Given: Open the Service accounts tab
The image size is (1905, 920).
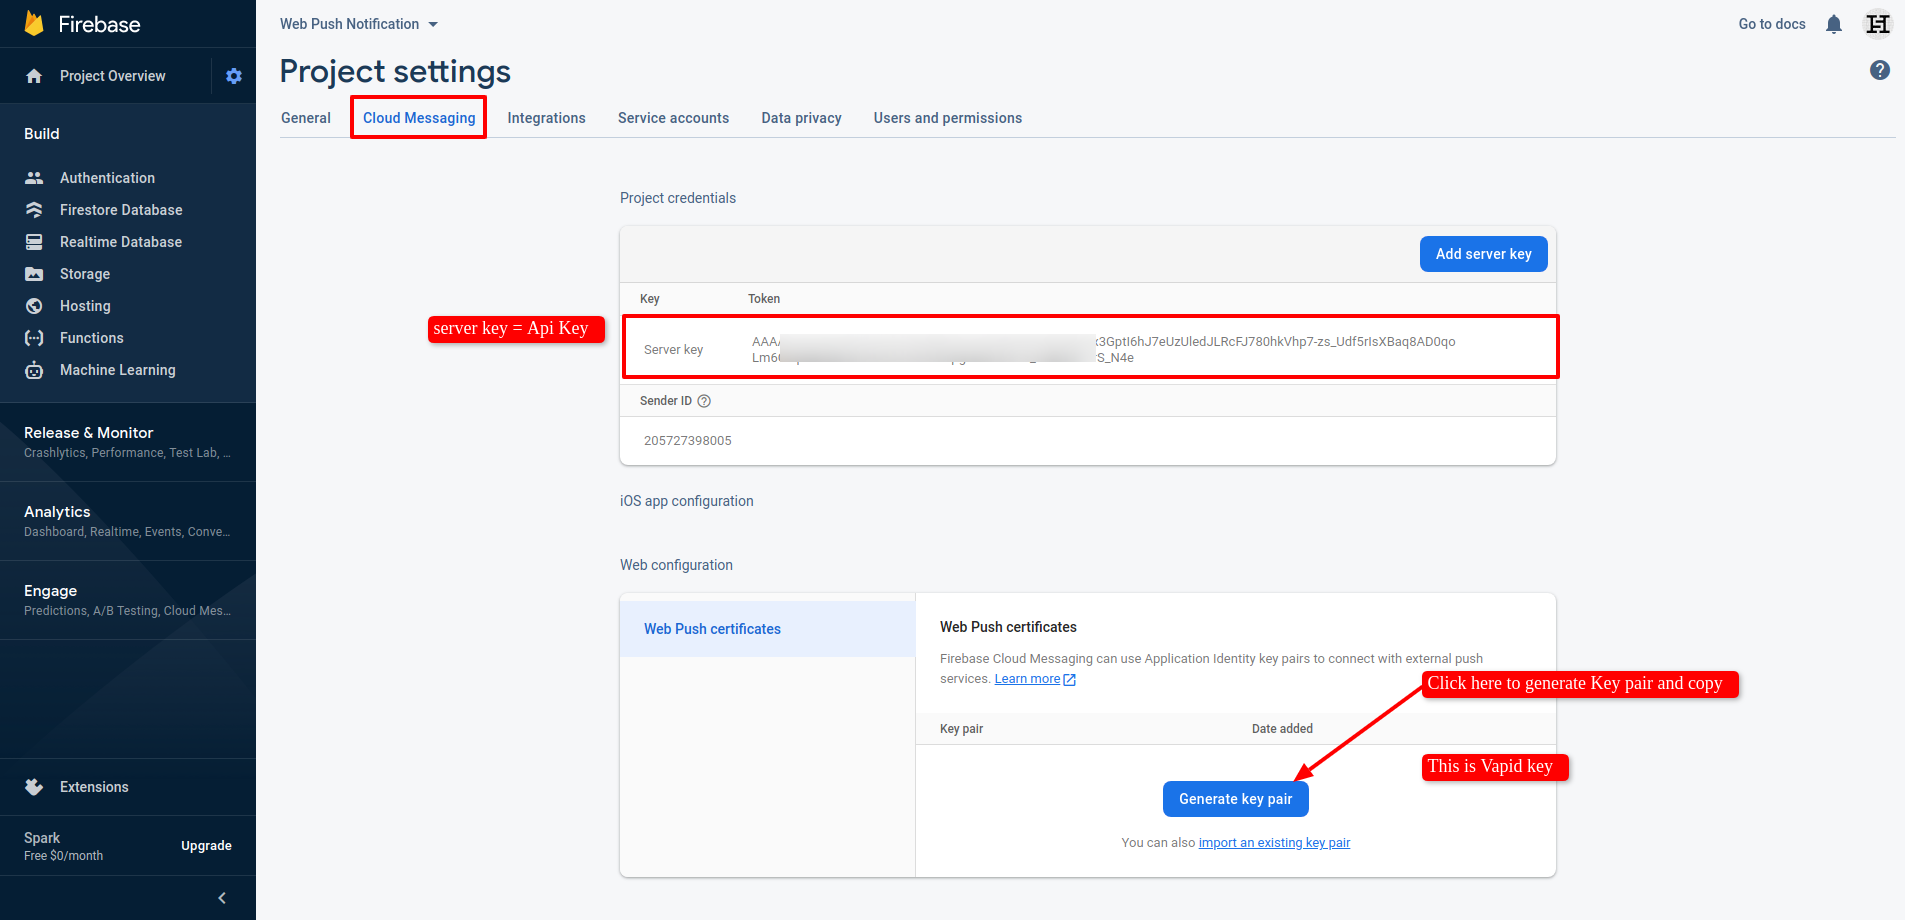Looking at the screenshot, I should pos(673,118).
